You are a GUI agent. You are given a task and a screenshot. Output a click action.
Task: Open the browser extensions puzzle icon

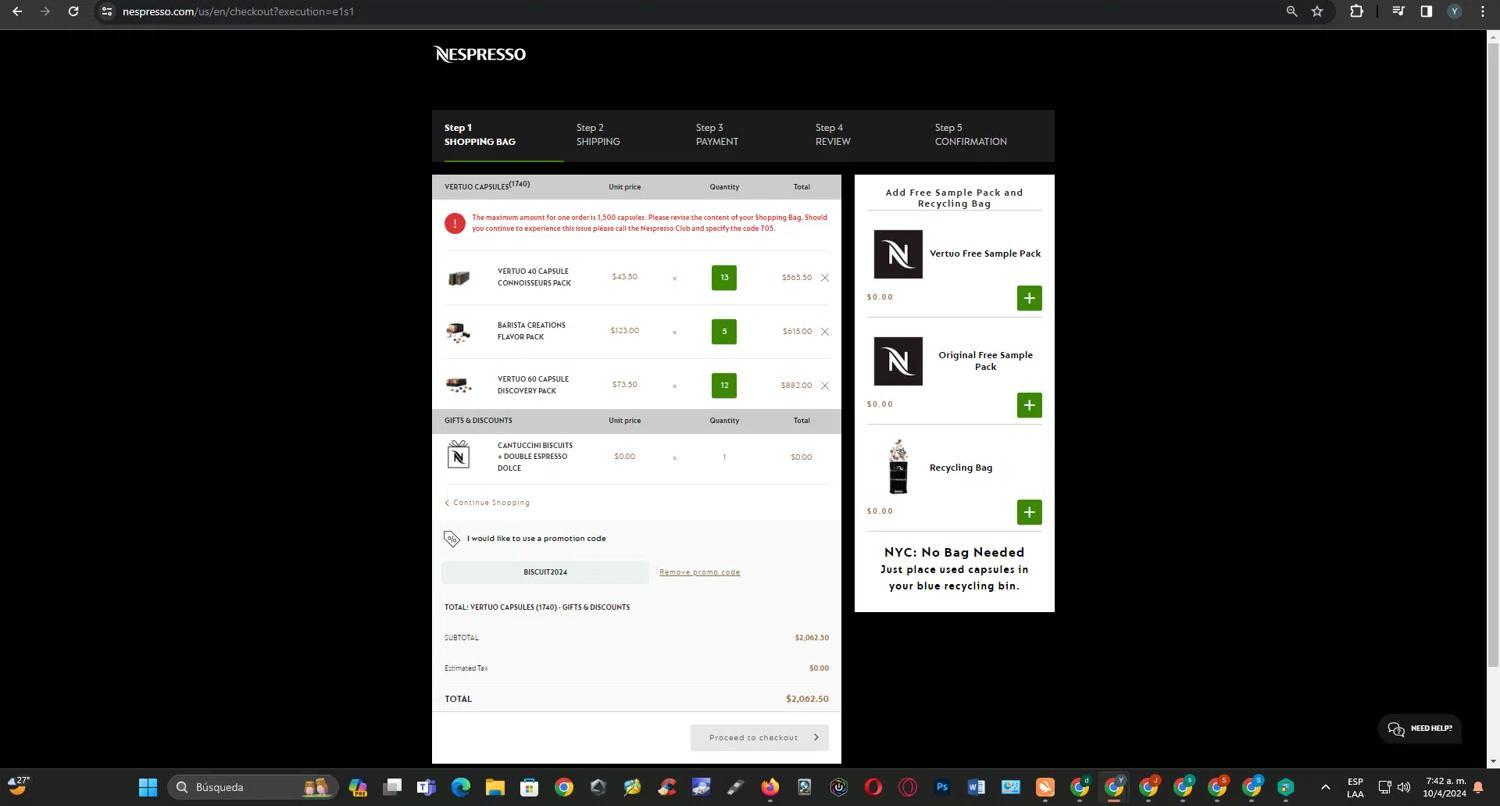tap(1356, 11)
